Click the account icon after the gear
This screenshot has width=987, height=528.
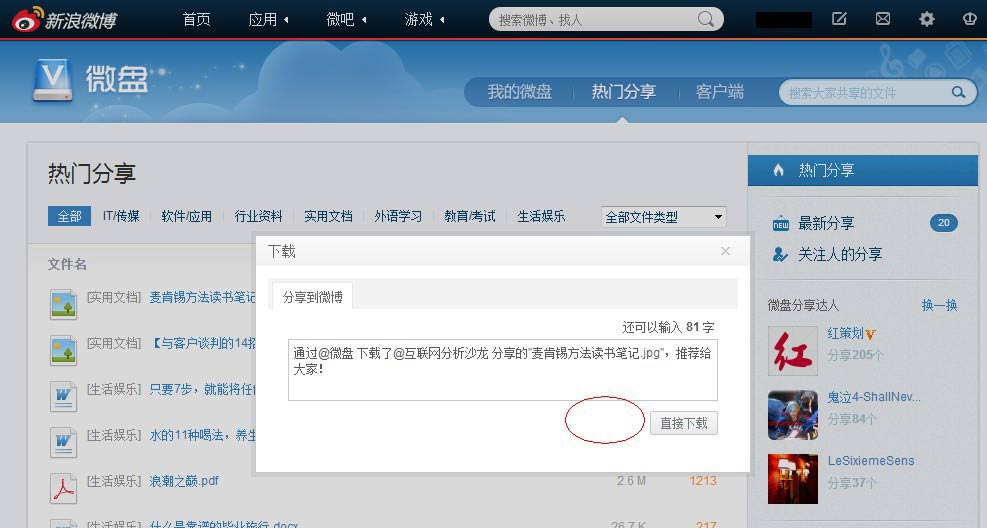point(970,19)
